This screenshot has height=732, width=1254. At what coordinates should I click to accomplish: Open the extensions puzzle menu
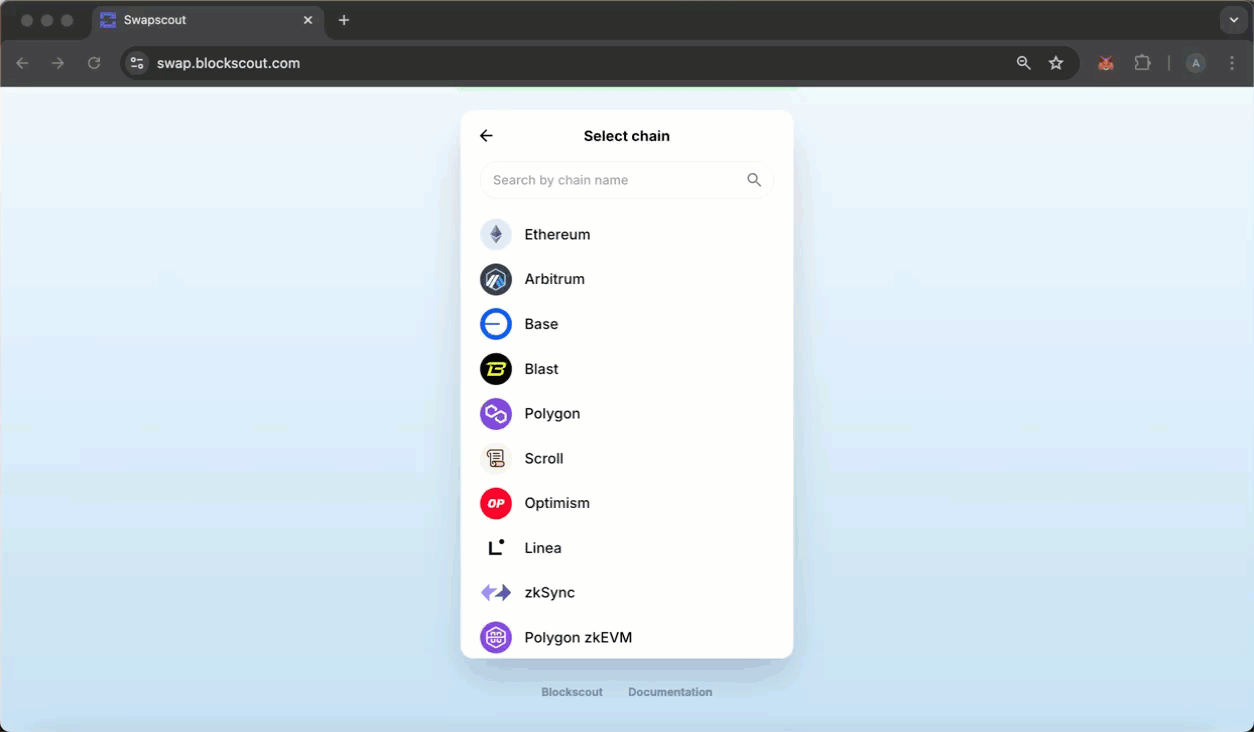point(1142,63)
